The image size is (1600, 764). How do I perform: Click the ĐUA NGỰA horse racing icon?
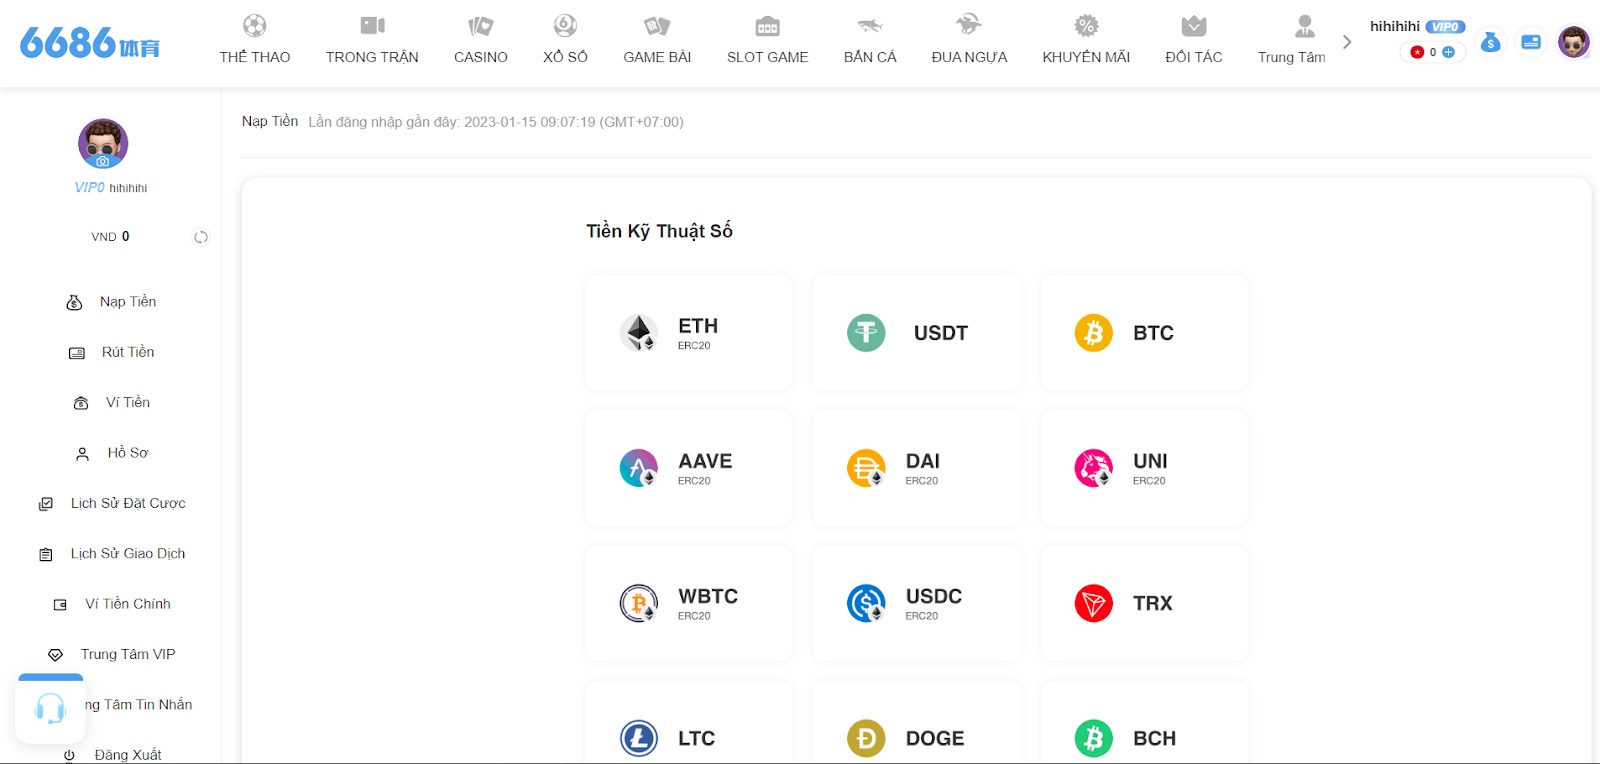click(x=969, y=24)
